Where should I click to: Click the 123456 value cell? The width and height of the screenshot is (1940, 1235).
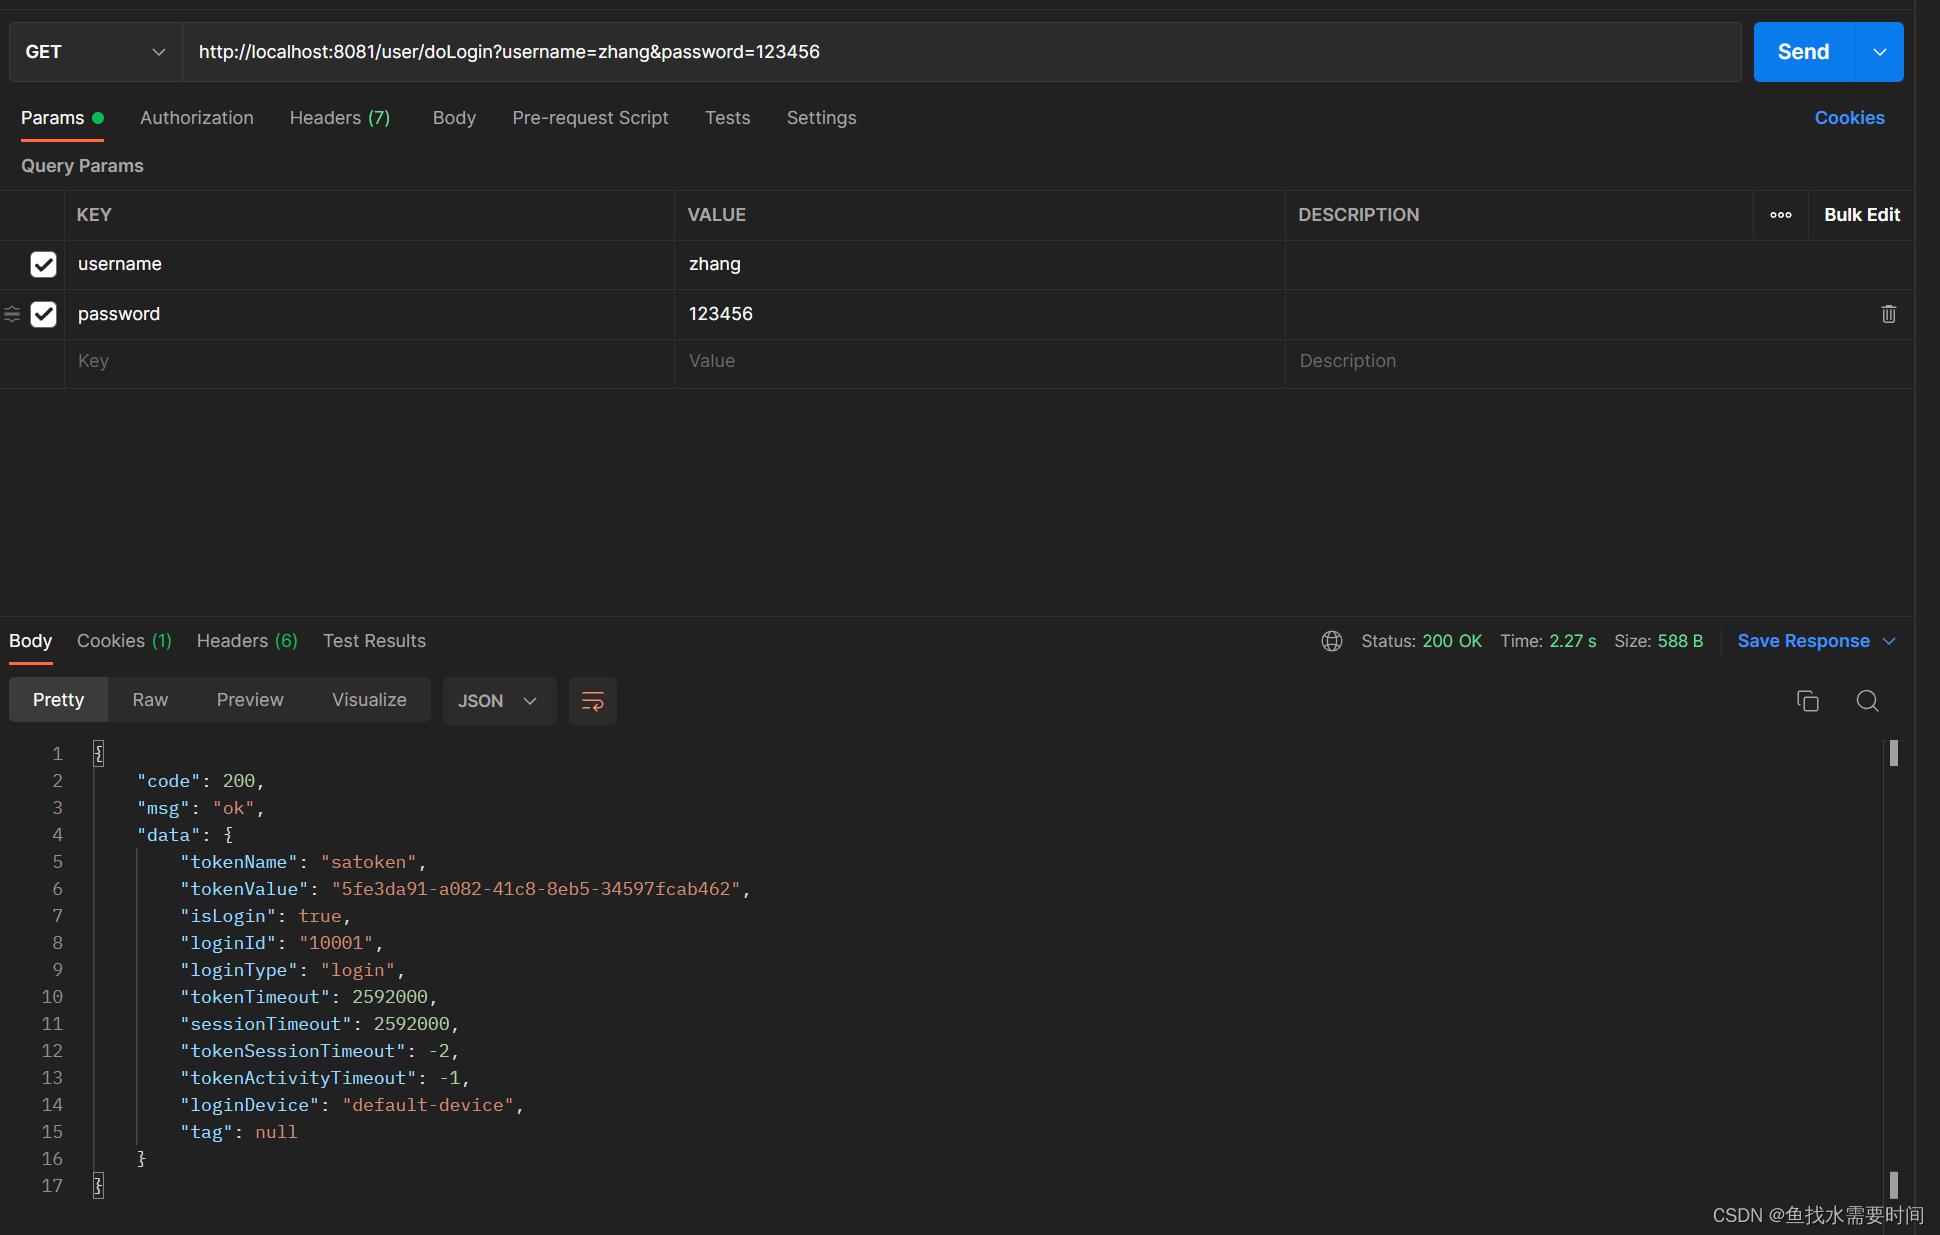click(979, 314)
